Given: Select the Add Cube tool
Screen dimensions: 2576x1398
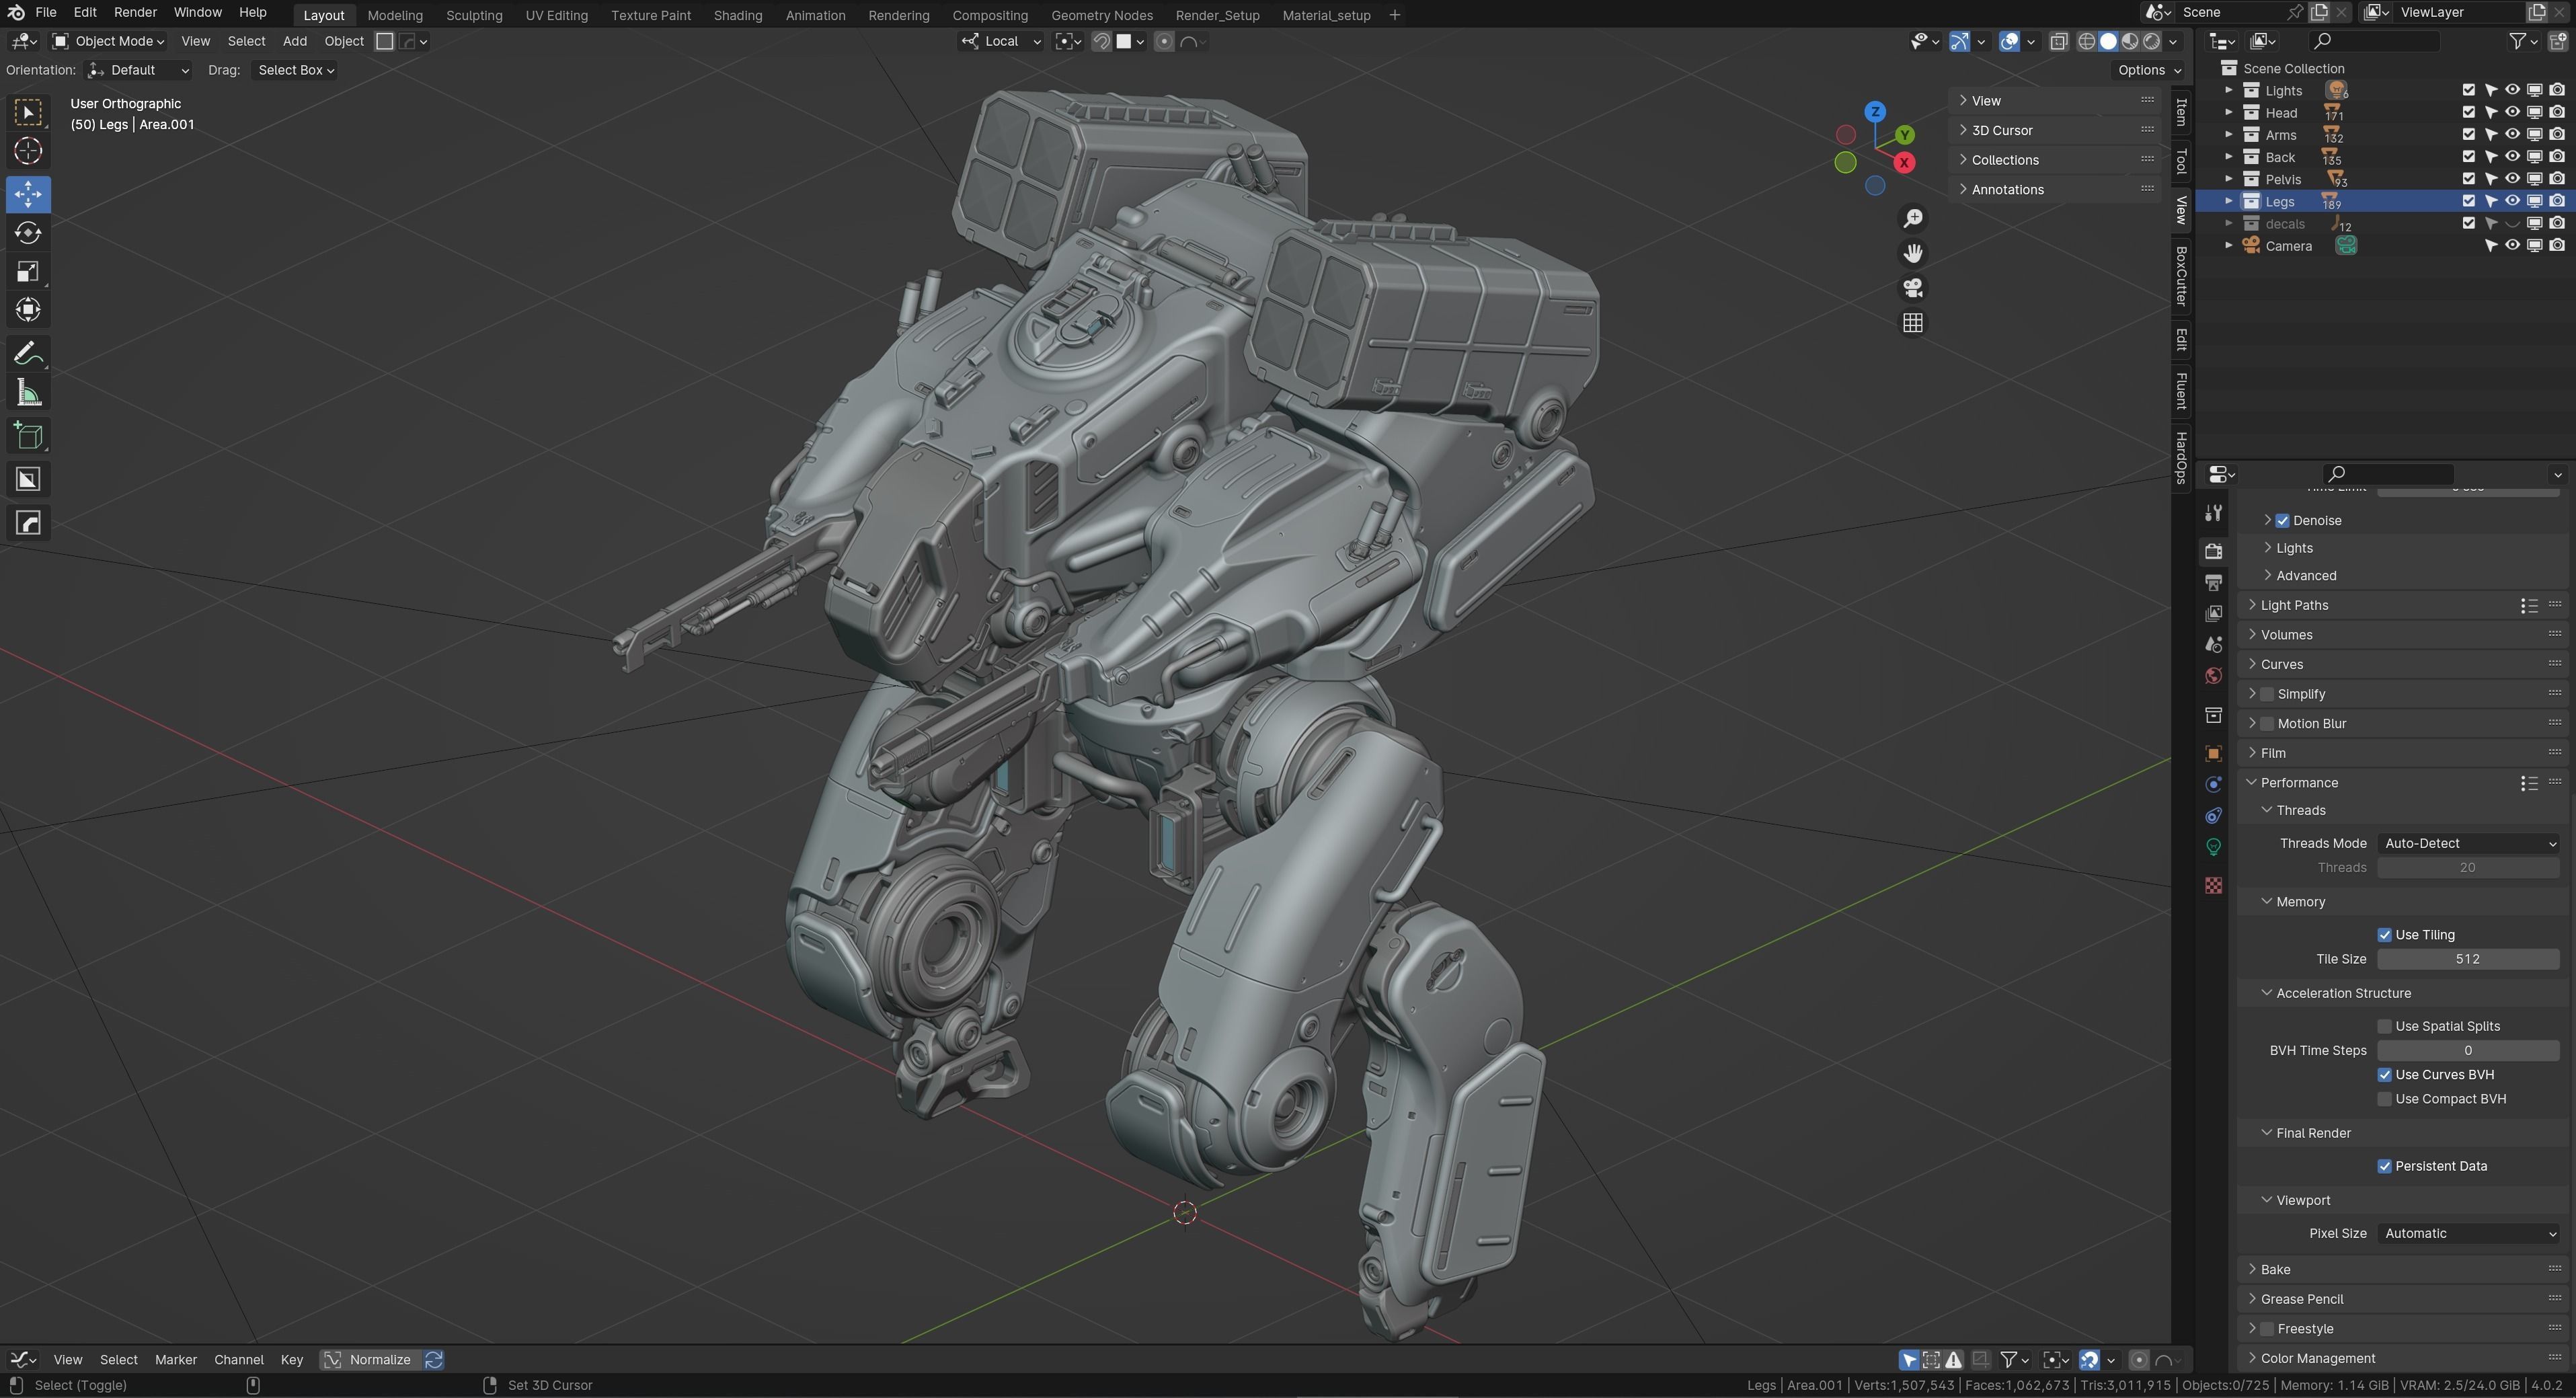Looking at the screenshot, I should click(x=28, y=436).
